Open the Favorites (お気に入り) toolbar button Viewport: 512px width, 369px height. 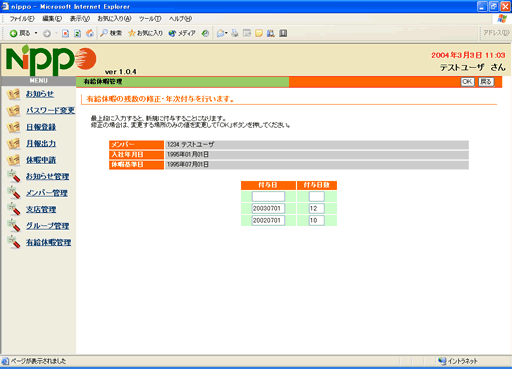[145, 33]
